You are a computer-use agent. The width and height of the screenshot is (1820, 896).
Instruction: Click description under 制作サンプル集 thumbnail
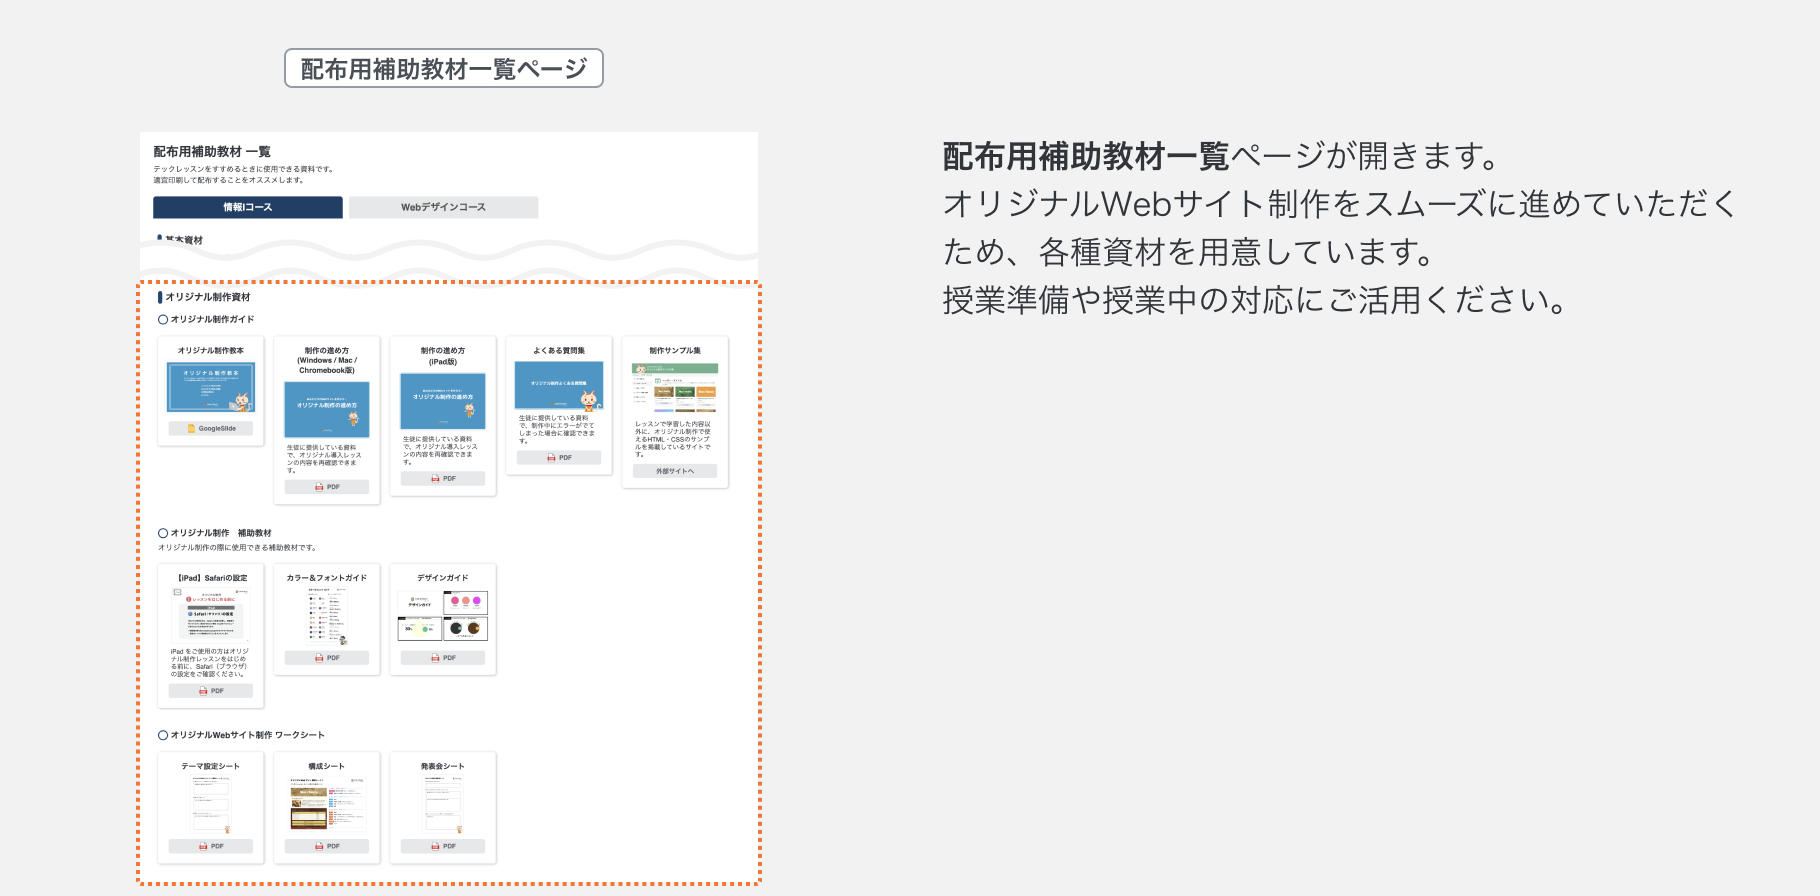point(674,439)
